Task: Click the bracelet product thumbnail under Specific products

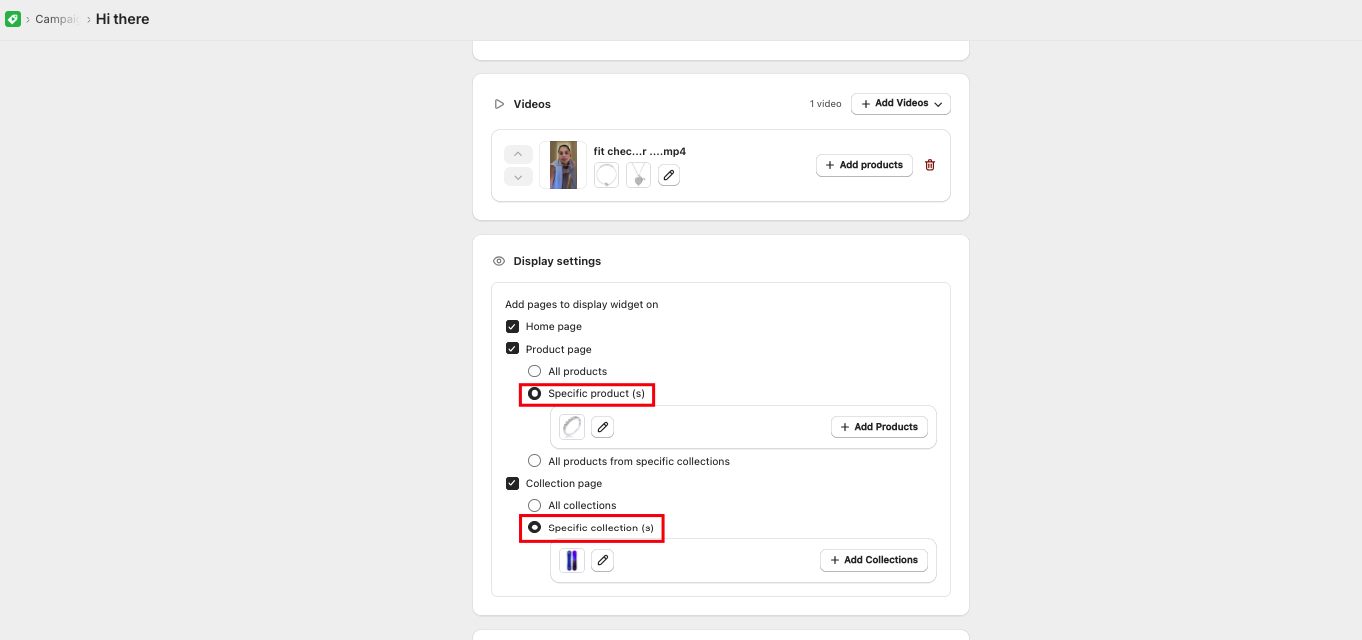Action: click(x=572, y=427)
